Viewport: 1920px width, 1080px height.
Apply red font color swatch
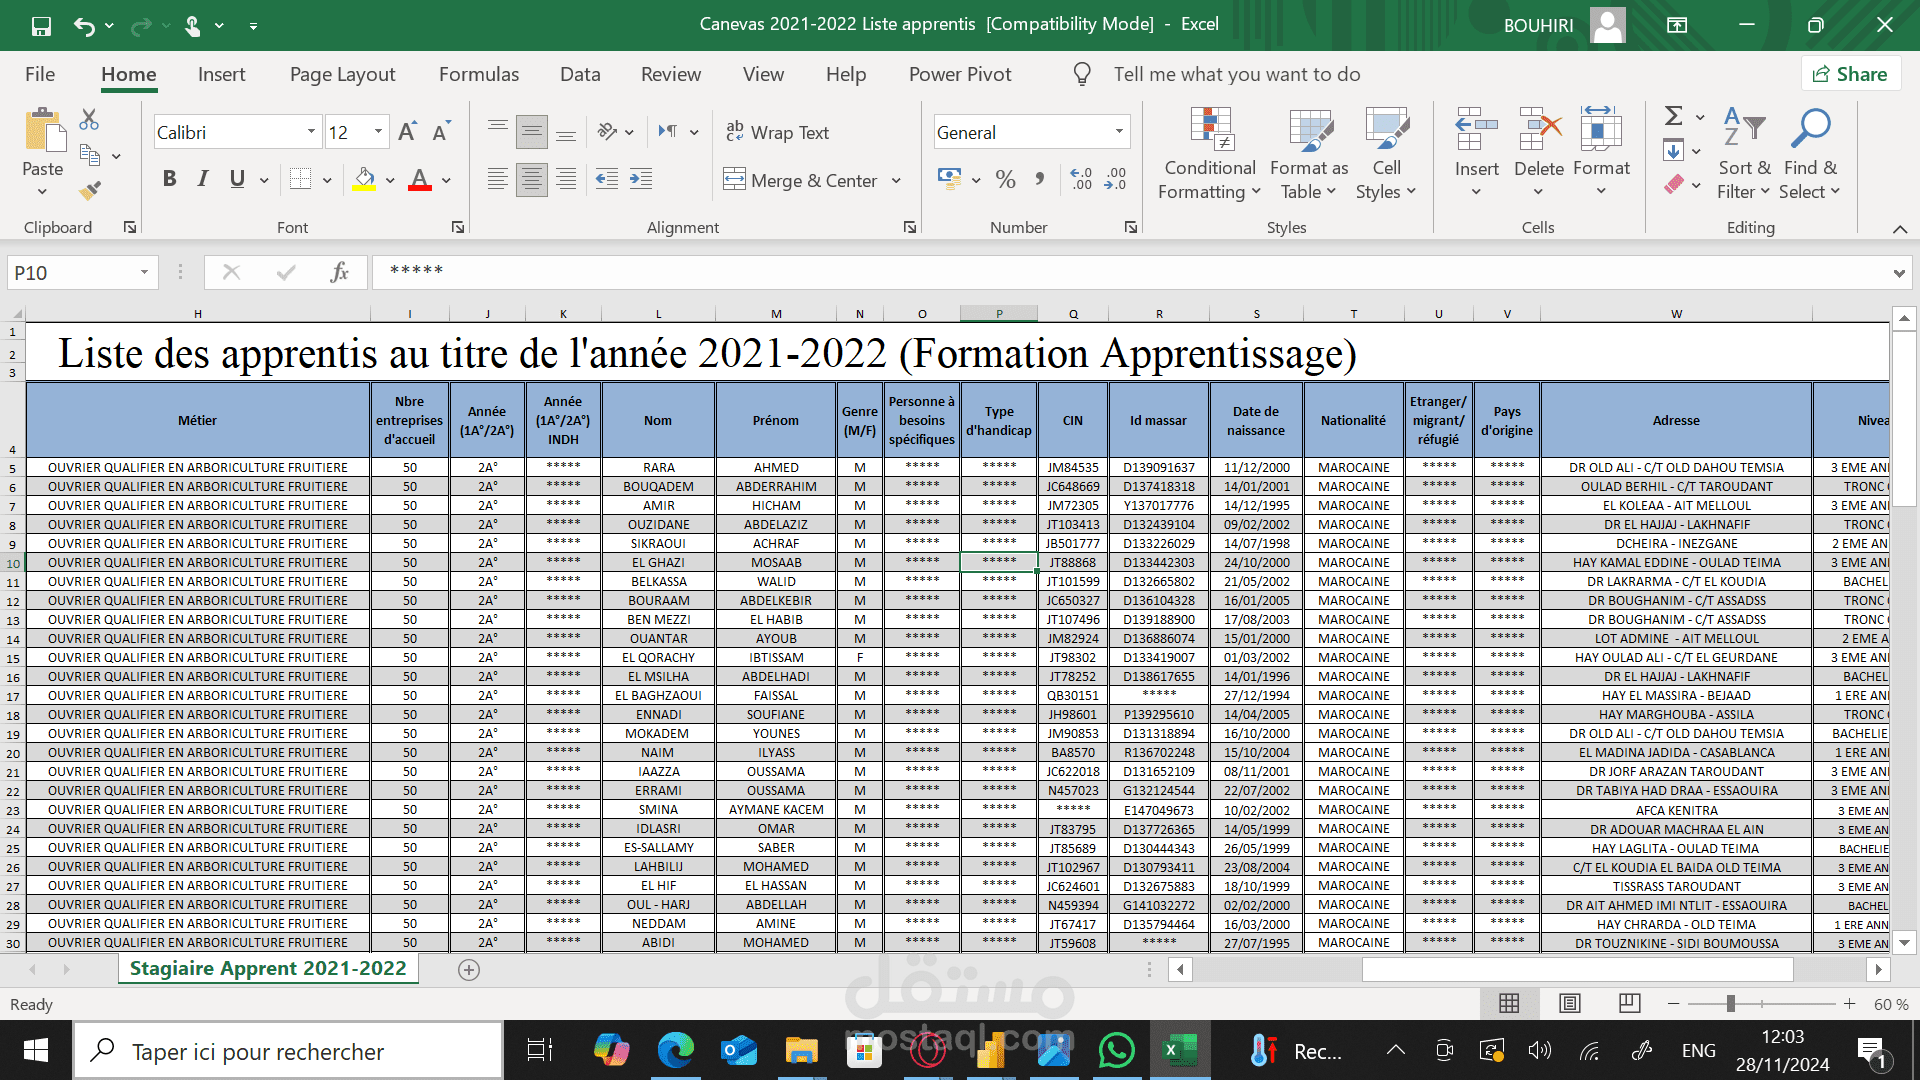tap(420, 180)
